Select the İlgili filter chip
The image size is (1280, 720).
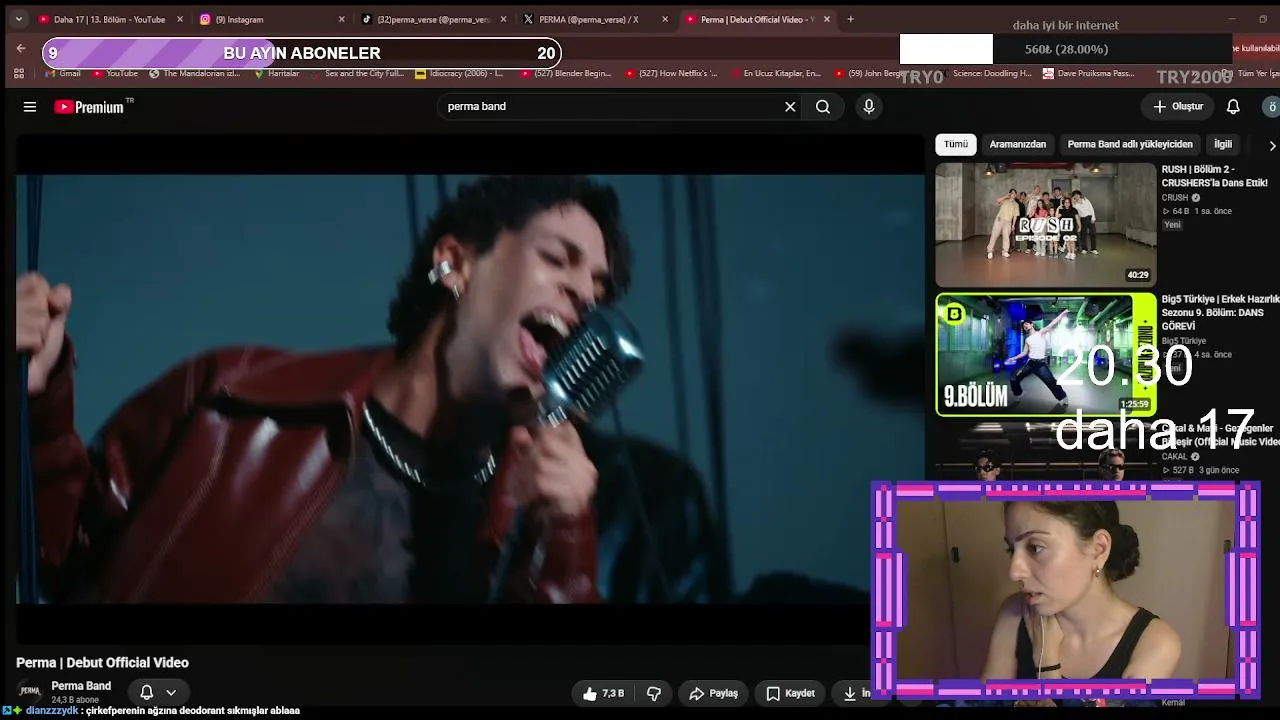click(1223, 144)
